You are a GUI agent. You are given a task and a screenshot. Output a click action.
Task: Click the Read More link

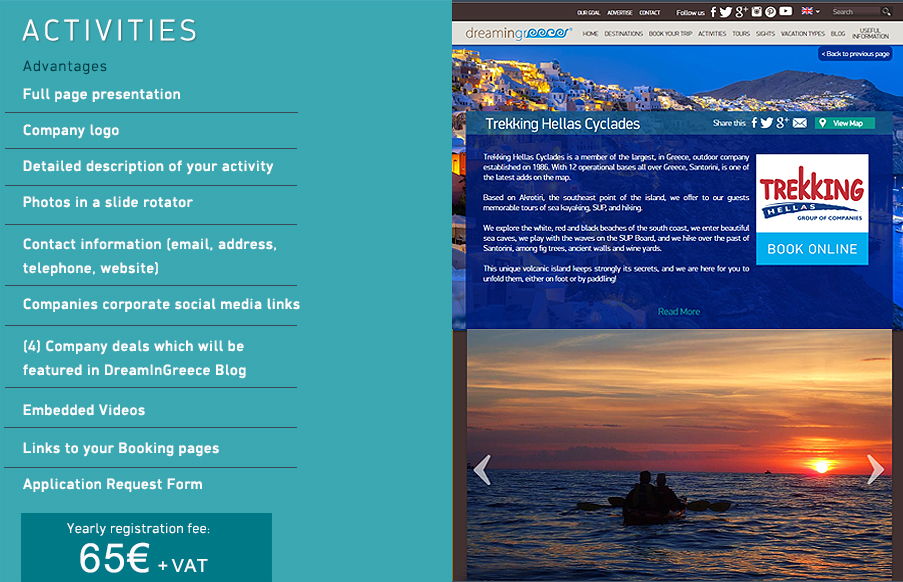[x=679, y=311]
